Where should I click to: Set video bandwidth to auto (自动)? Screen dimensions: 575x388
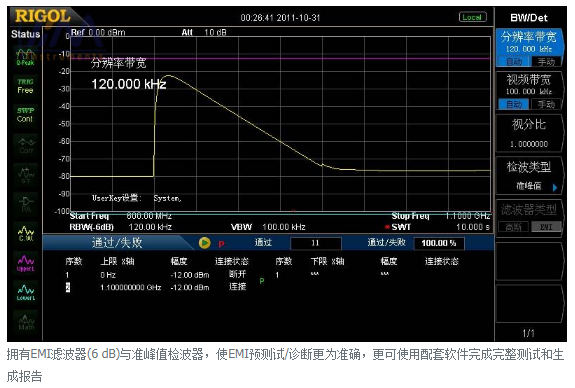point(514,105)
